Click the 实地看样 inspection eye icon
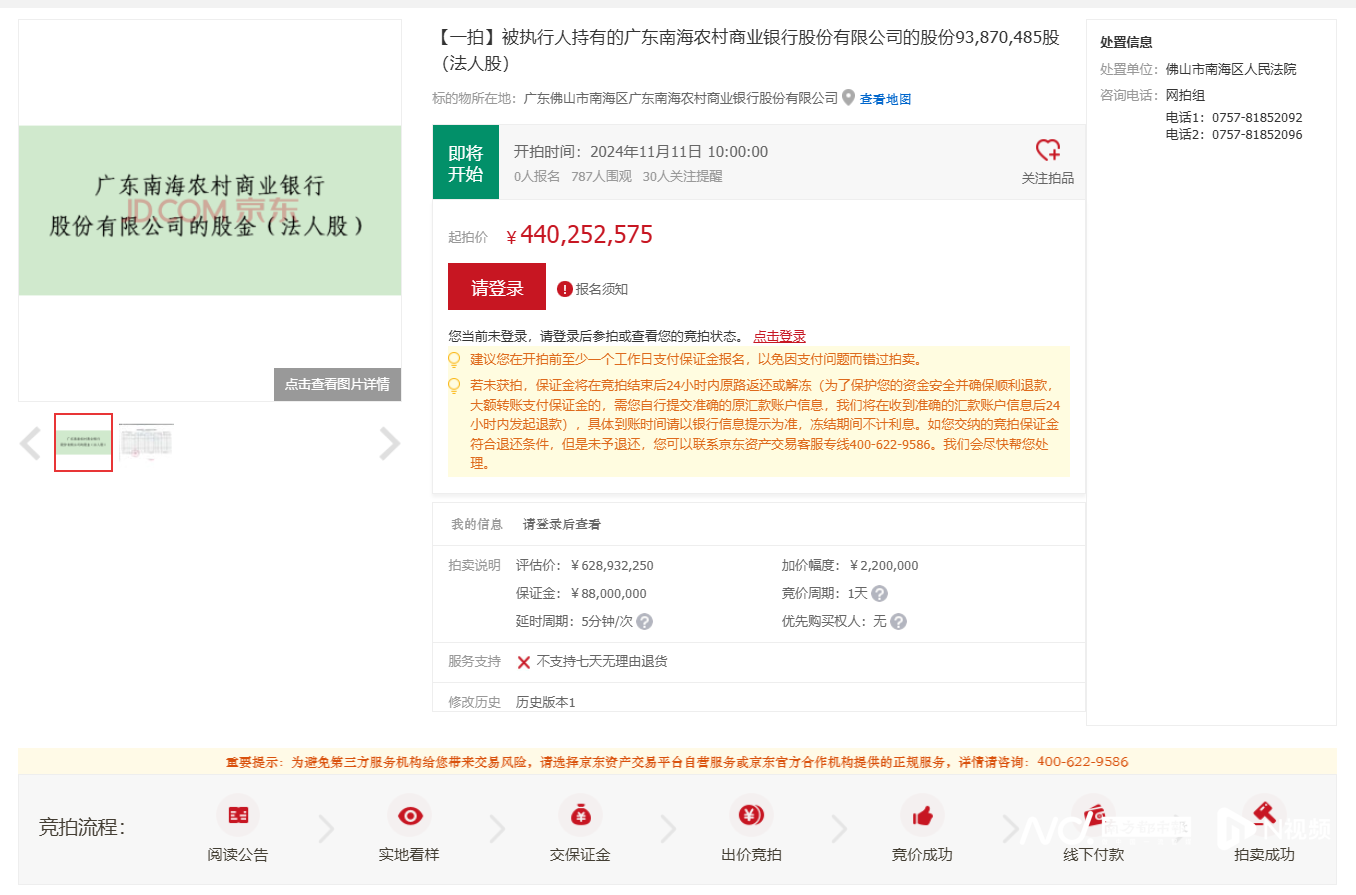1356x895 pixels. [x=409, y=816]
